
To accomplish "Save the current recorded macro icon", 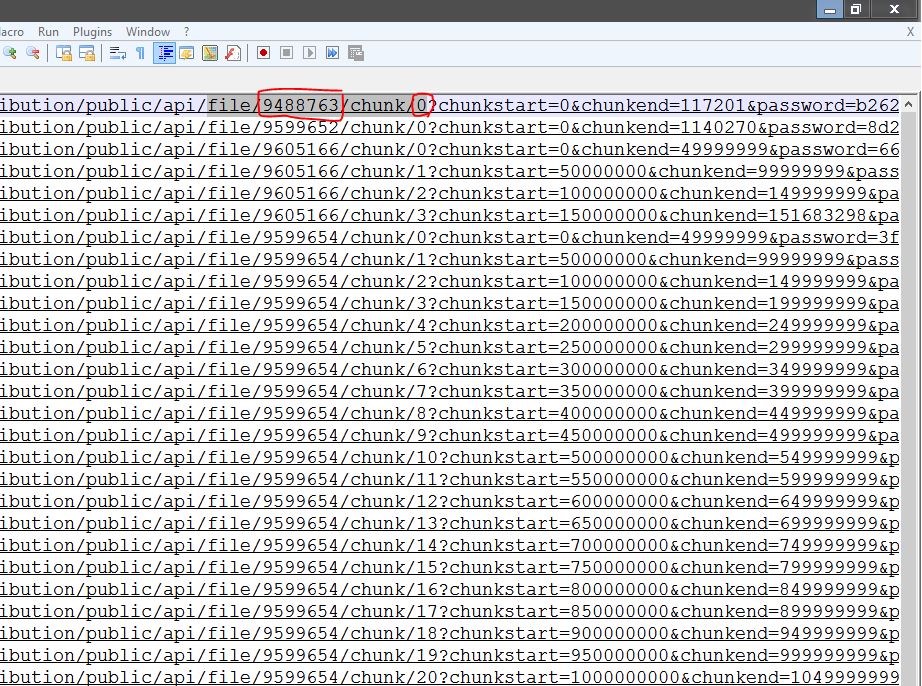I will click(356, 53).
